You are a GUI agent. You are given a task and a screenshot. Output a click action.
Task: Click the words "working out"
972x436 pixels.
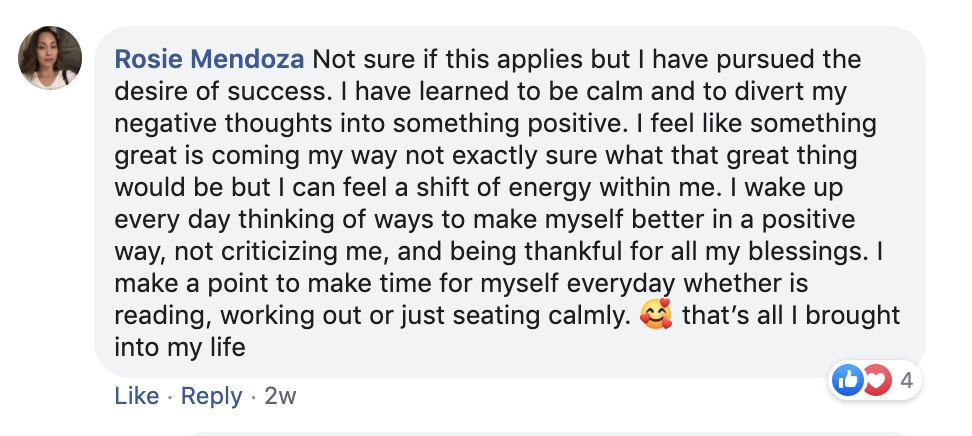(321, 317)
